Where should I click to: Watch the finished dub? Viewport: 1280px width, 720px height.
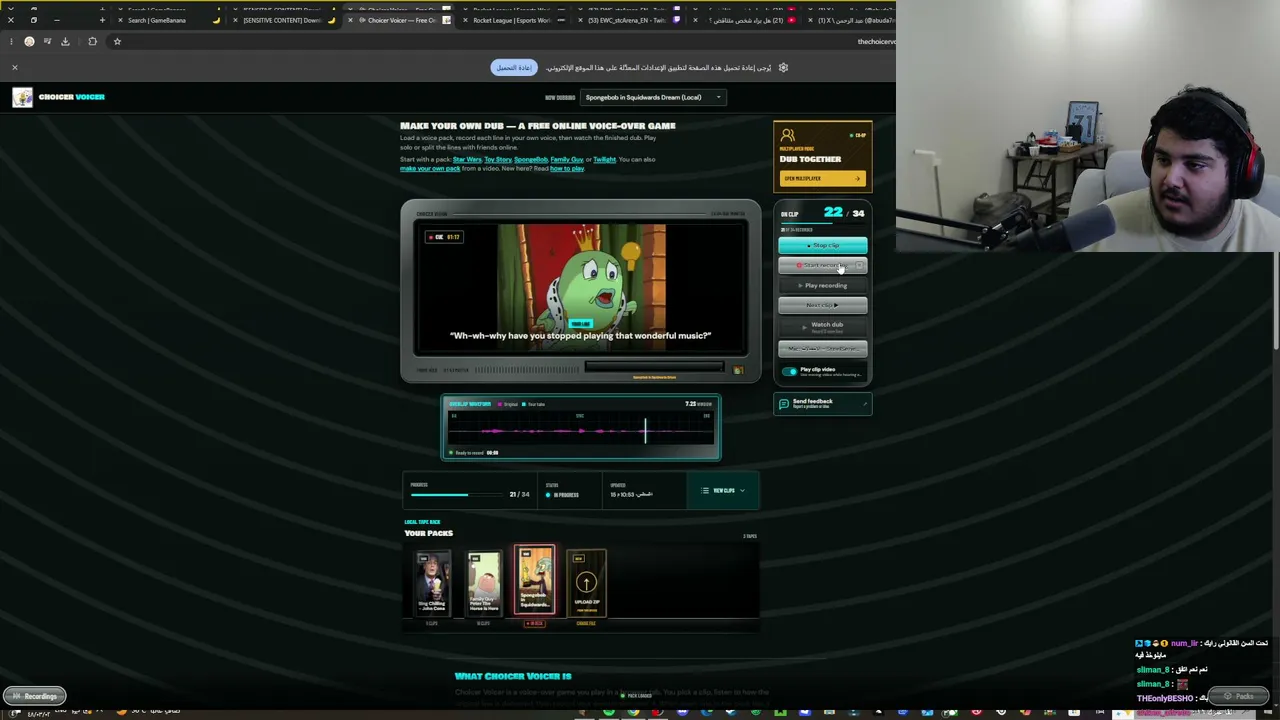coord(823,326)
